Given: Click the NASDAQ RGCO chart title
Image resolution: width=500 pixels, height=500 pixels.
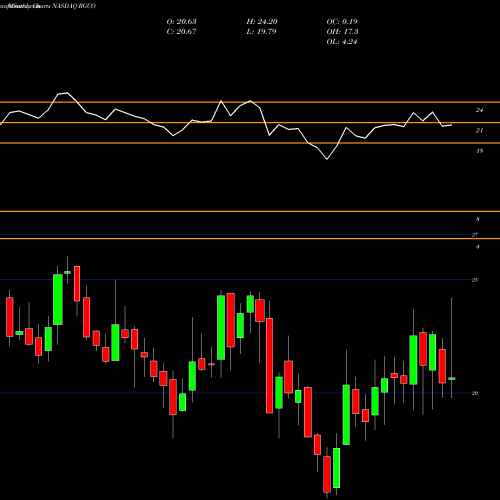Looking at the screenshot, I should [73, 6].
